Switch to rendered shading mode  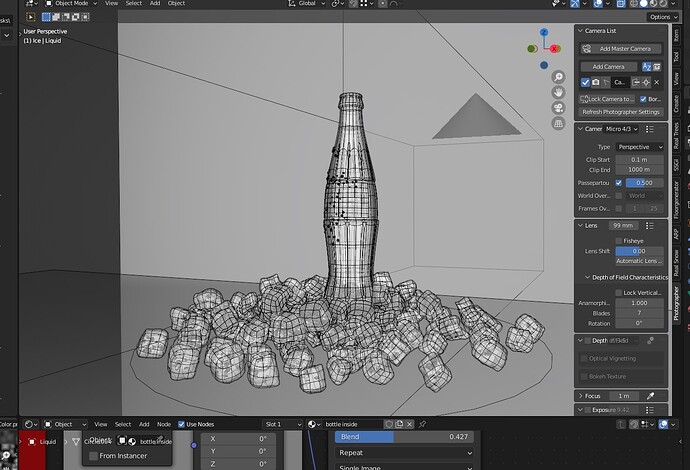[663, 4]
